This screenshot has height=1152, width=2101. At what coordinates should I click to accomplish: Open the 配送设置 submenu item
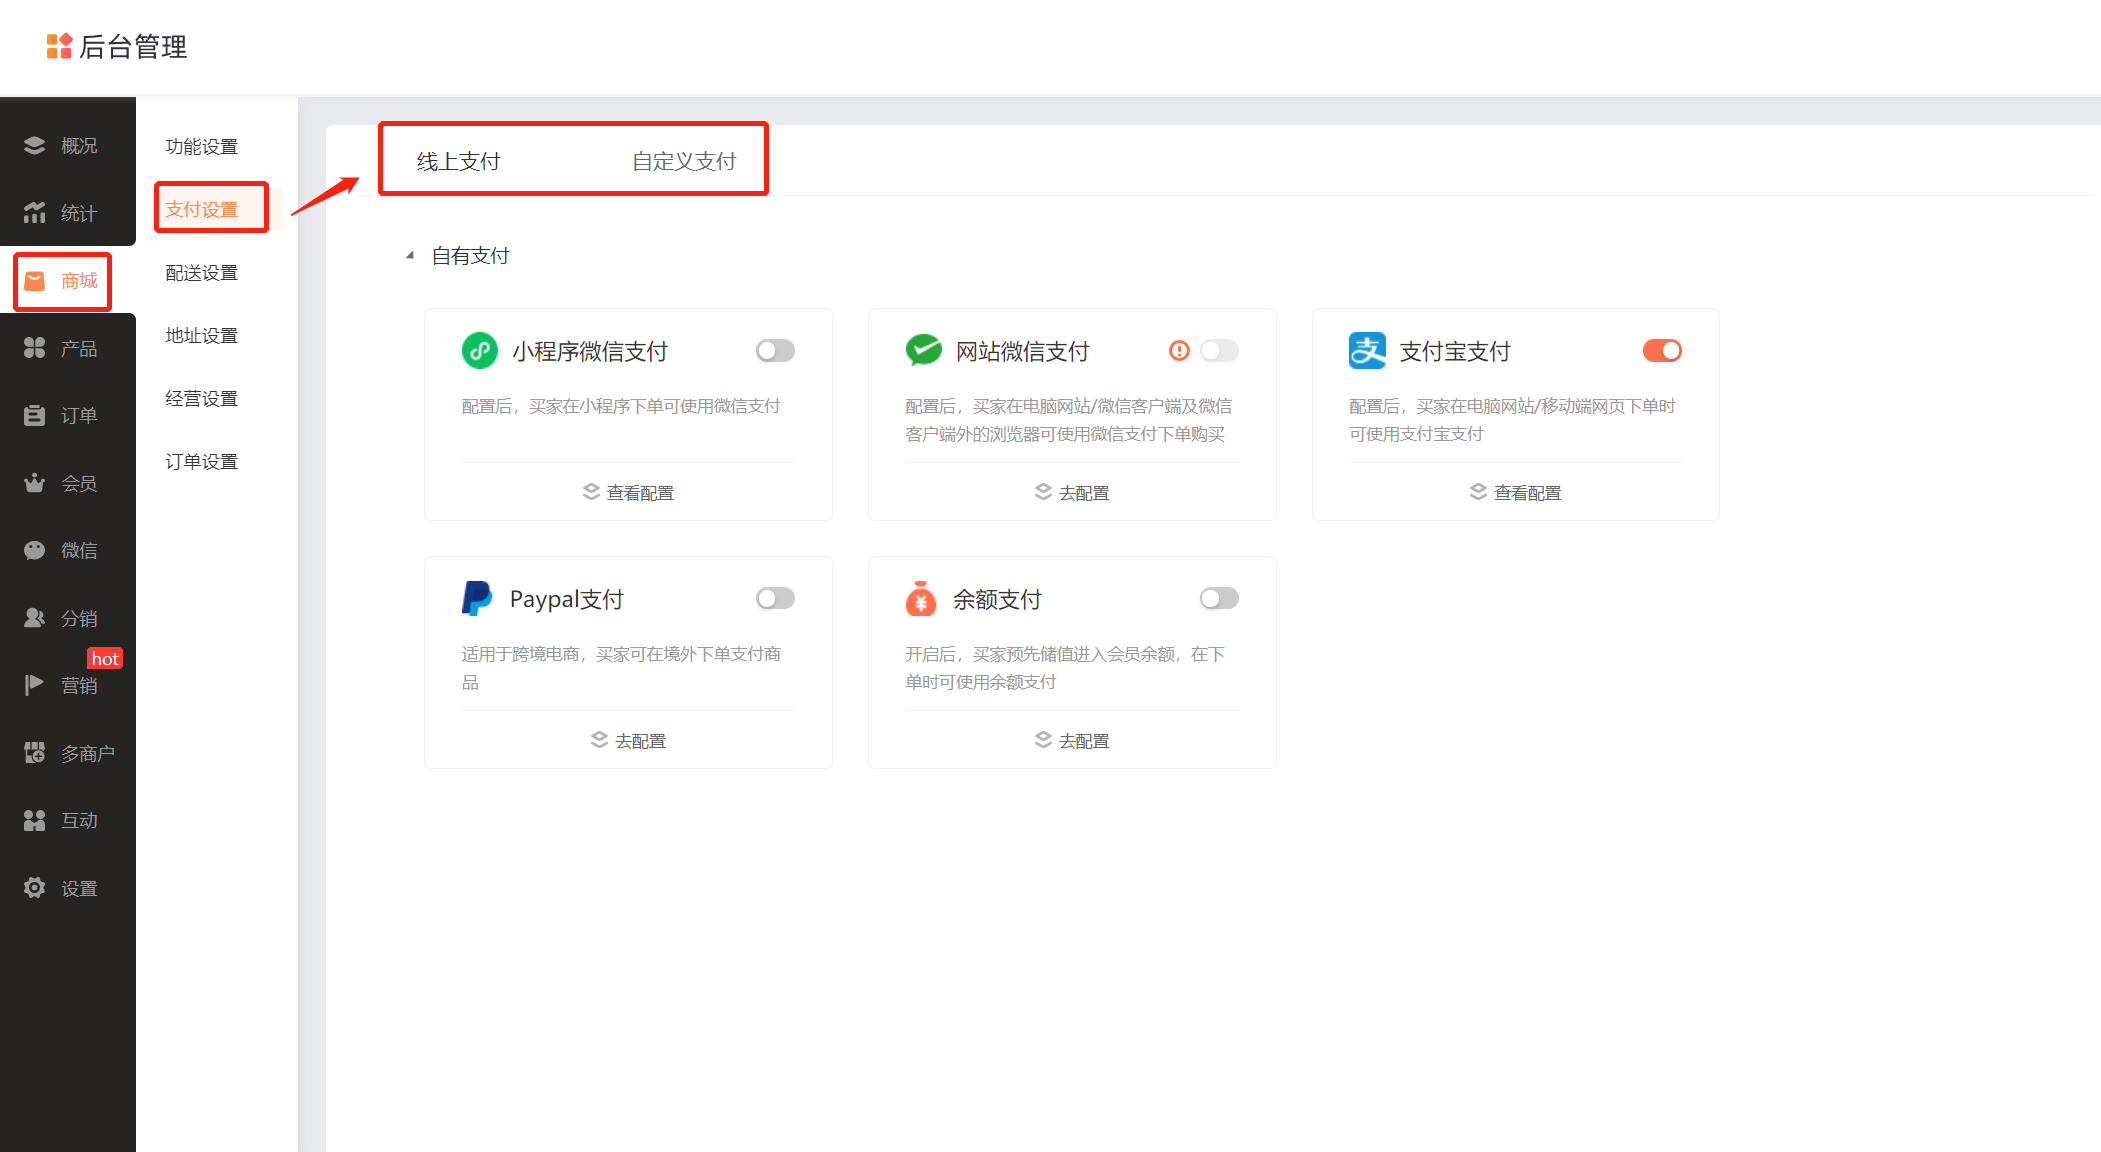point(202,272)
